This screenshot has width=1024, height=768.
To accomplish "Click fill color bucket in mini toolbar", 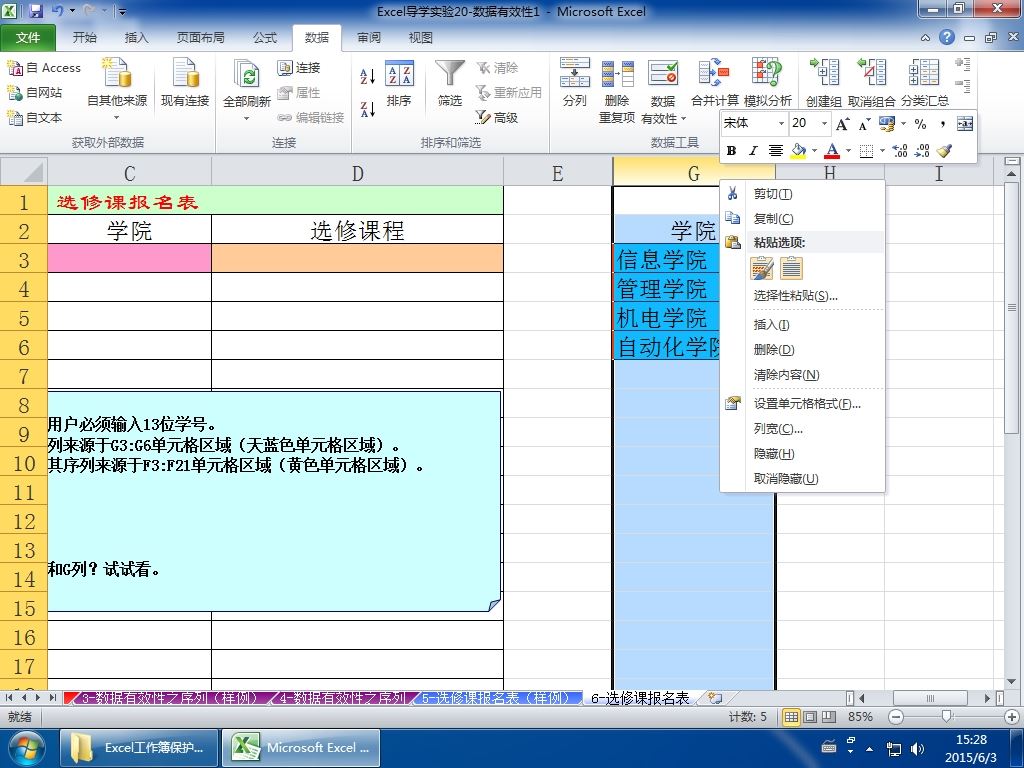I will pyautogui.click(x=799, y=151).
